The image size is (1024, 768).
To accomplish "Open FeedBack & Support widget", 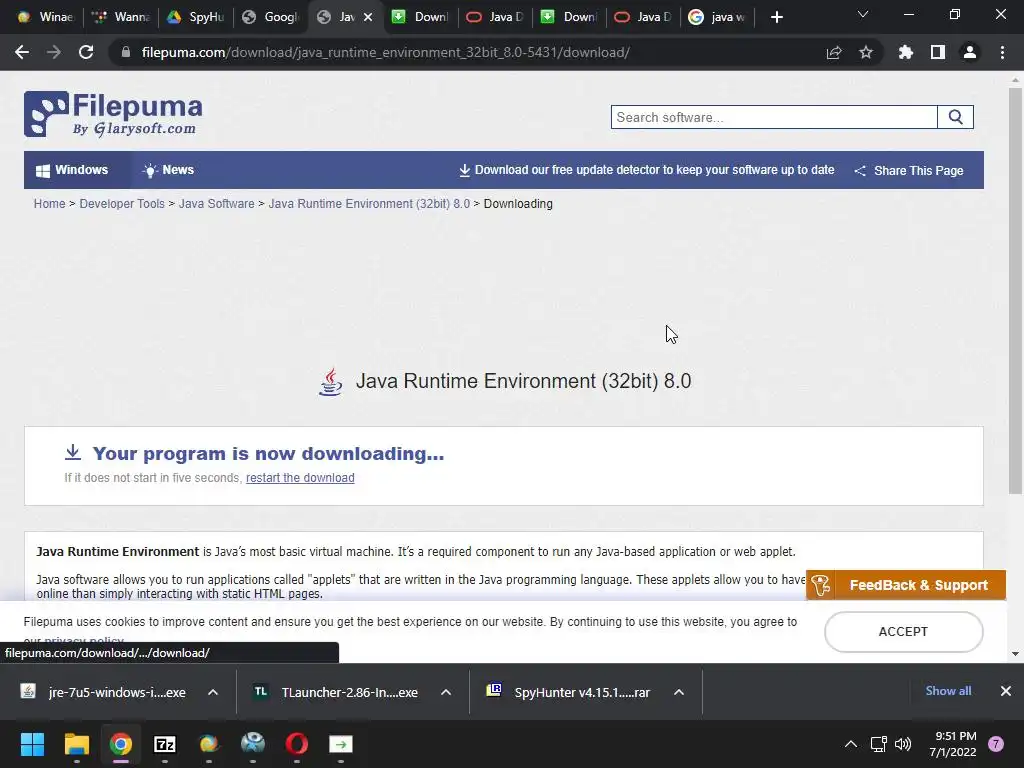I will pyautogui.click(x=906, y=585).
